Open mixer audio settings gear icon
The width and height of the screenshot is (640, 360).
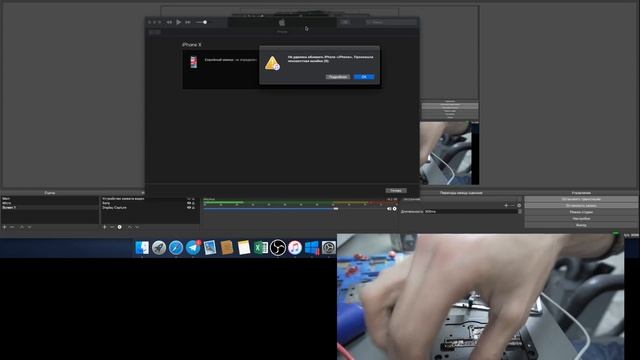[395, 209]
